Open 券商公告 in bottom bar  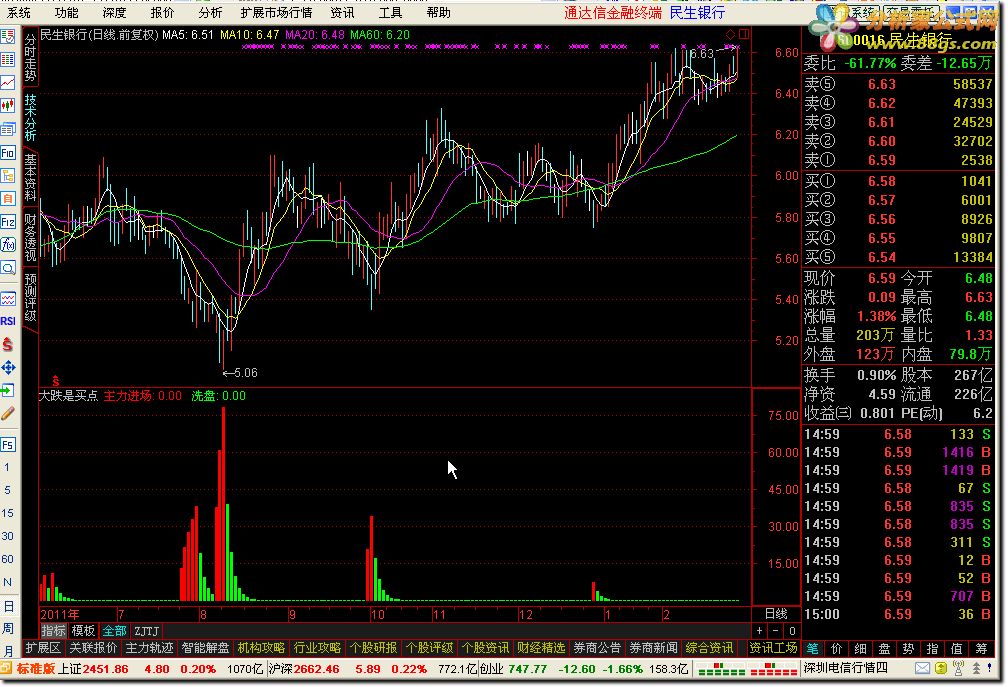click(598, 648)
